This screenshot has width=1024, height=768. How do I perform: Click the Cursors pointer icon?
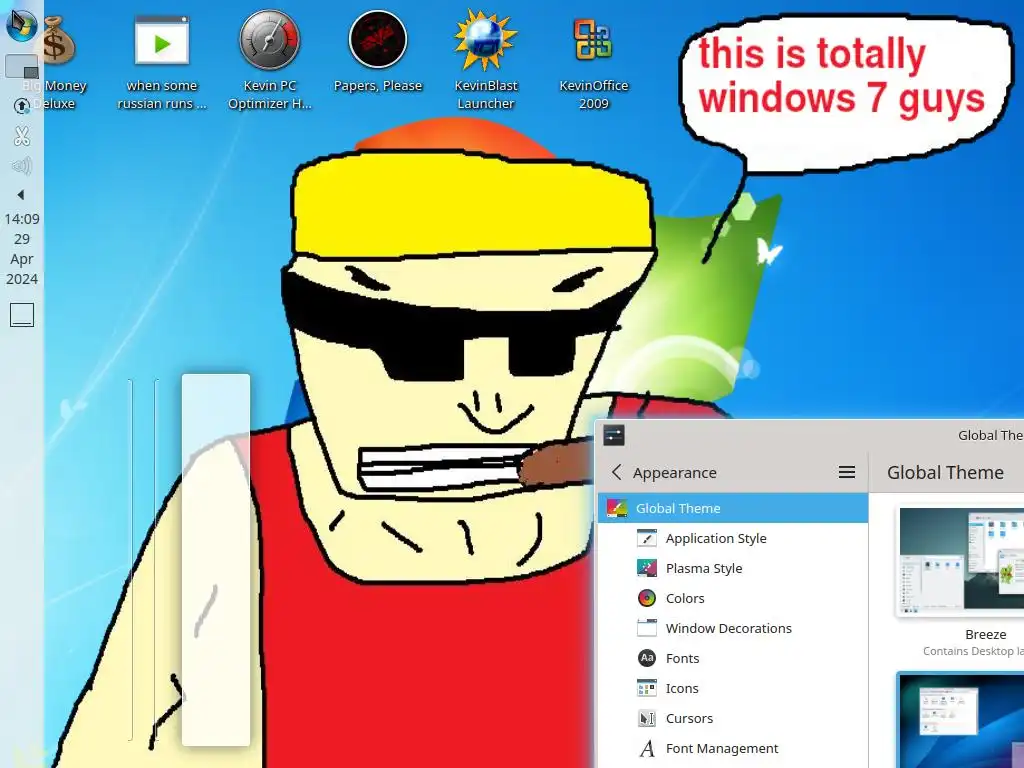(647, 718)
